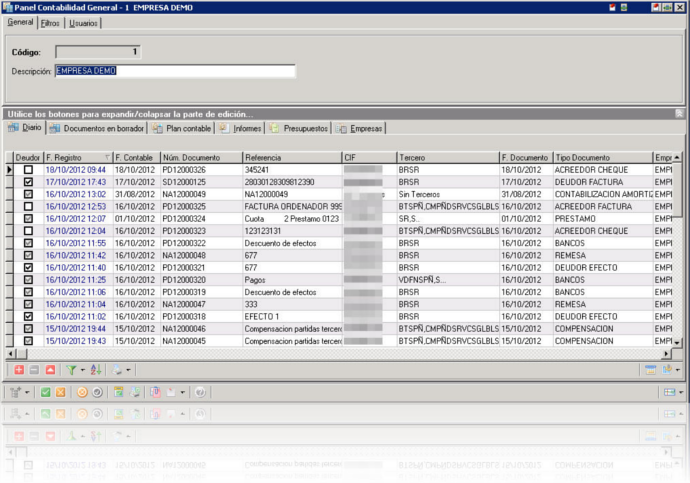This screenshot has height=483, width=690.
Task: Sort entries with the A-Z icon
Action: click(96, 370)
